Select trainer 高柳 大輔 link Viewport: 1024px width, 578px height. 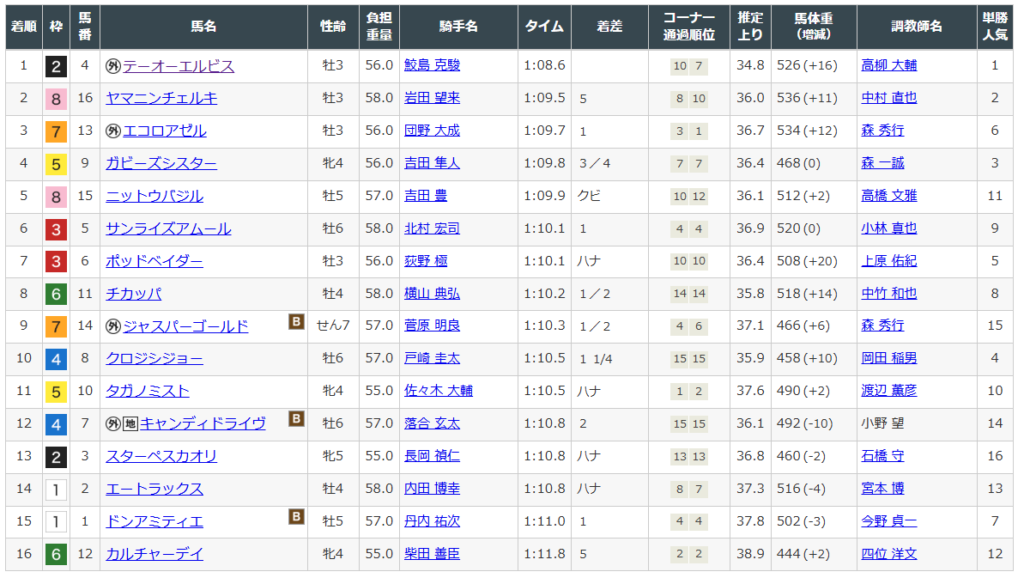[x=888, y=66]
